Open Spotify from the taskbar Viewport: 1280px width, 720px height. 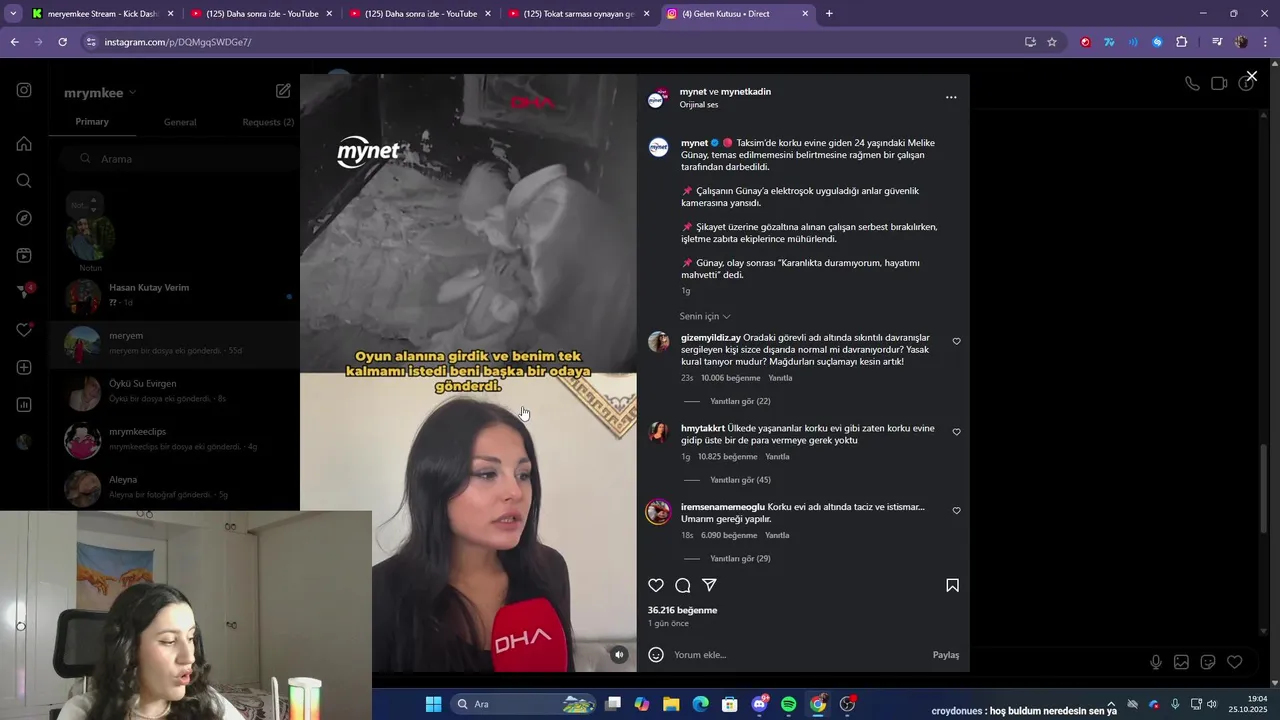[788, 704]
